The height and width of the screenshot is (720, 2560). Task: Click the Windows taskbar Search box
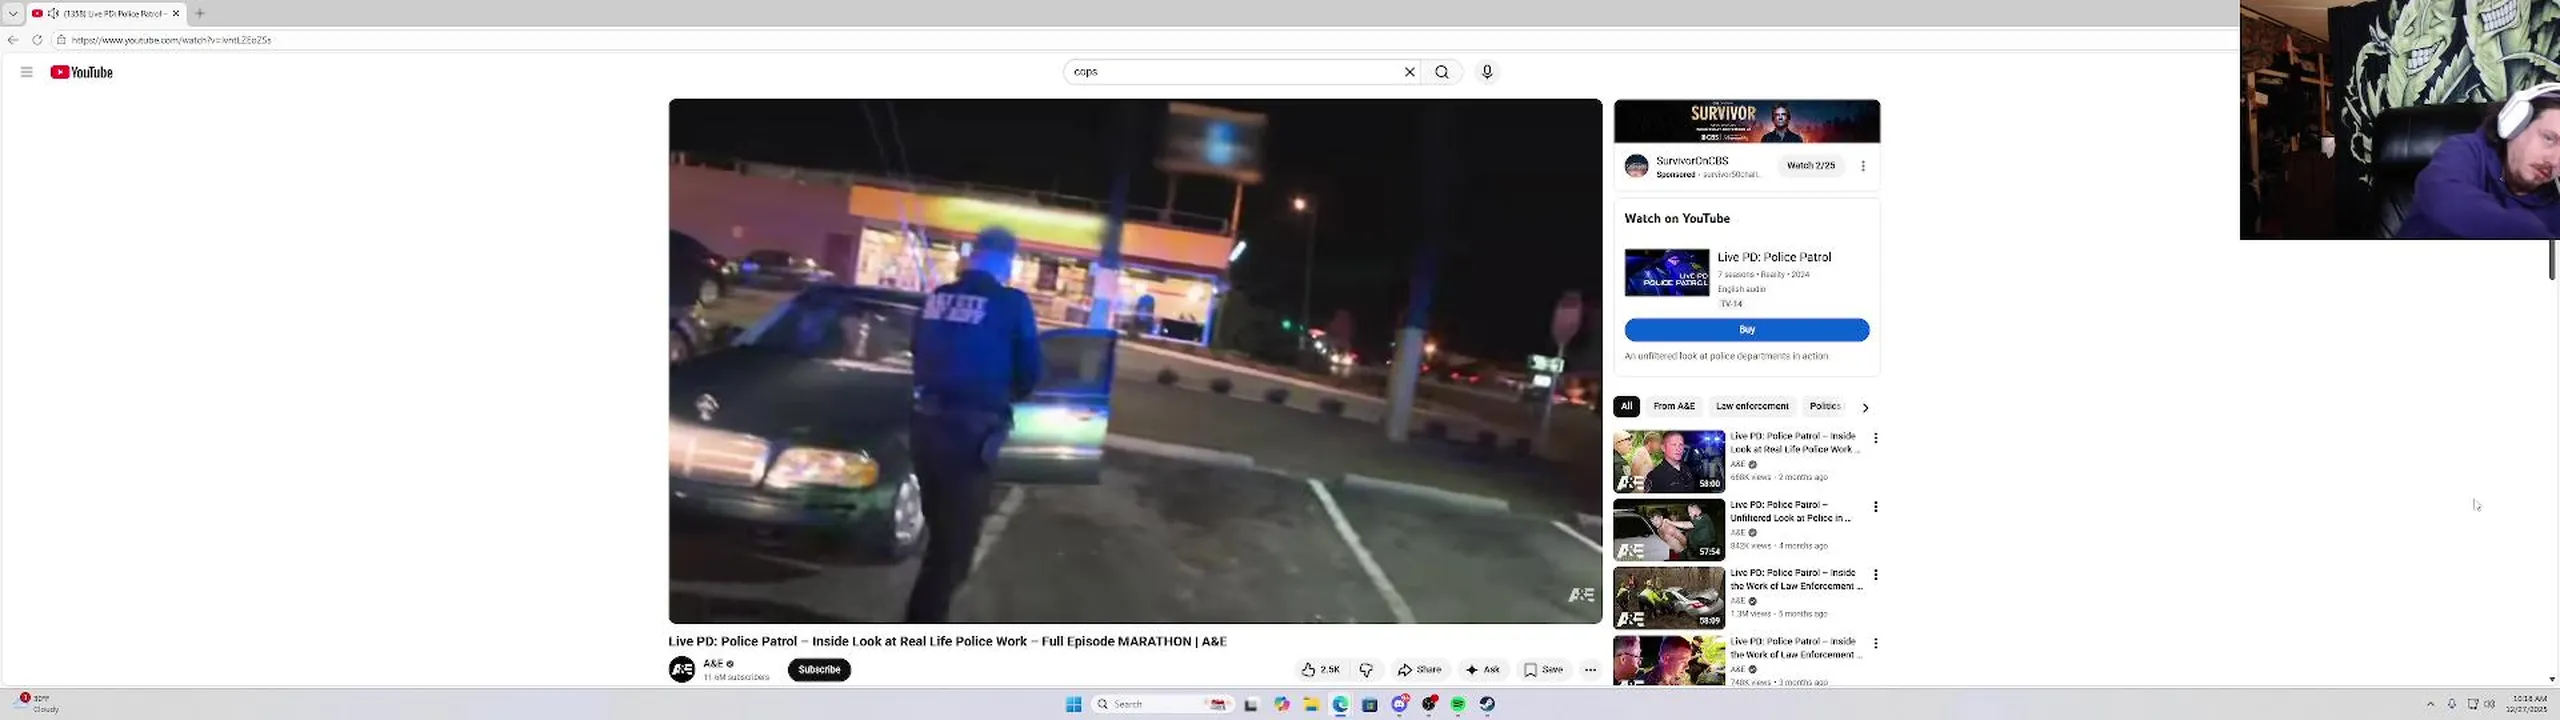pyautogui.click(x=1161, y=704)
